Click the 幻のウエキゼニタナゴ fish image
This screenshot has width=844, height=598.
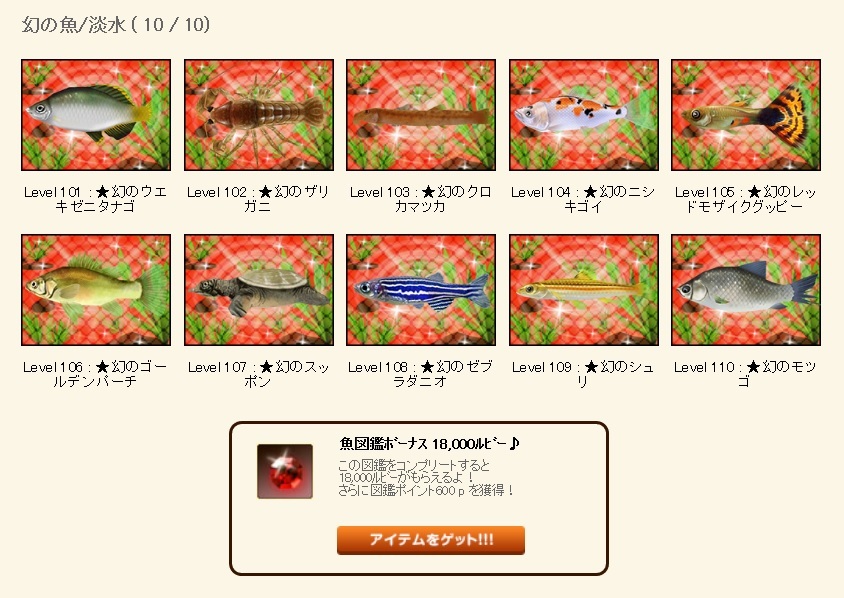click(x=96, y=115)
